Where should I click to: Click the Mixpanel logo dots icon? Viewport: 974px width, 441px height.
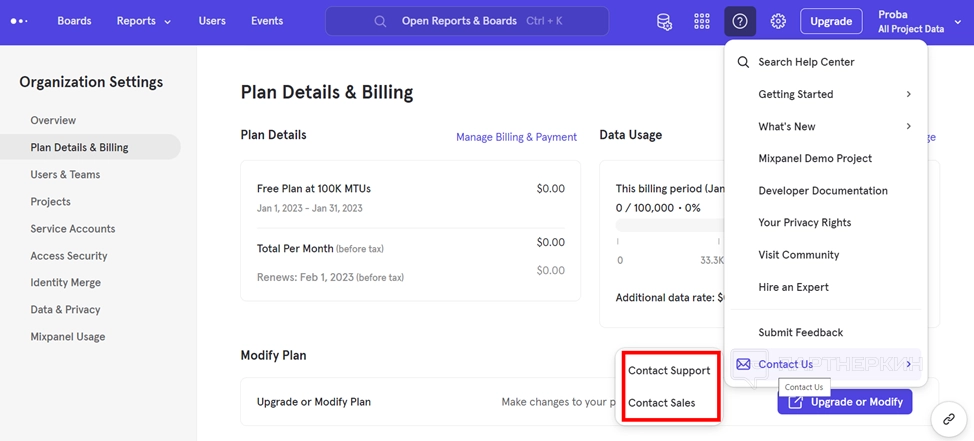click(18, 21)
